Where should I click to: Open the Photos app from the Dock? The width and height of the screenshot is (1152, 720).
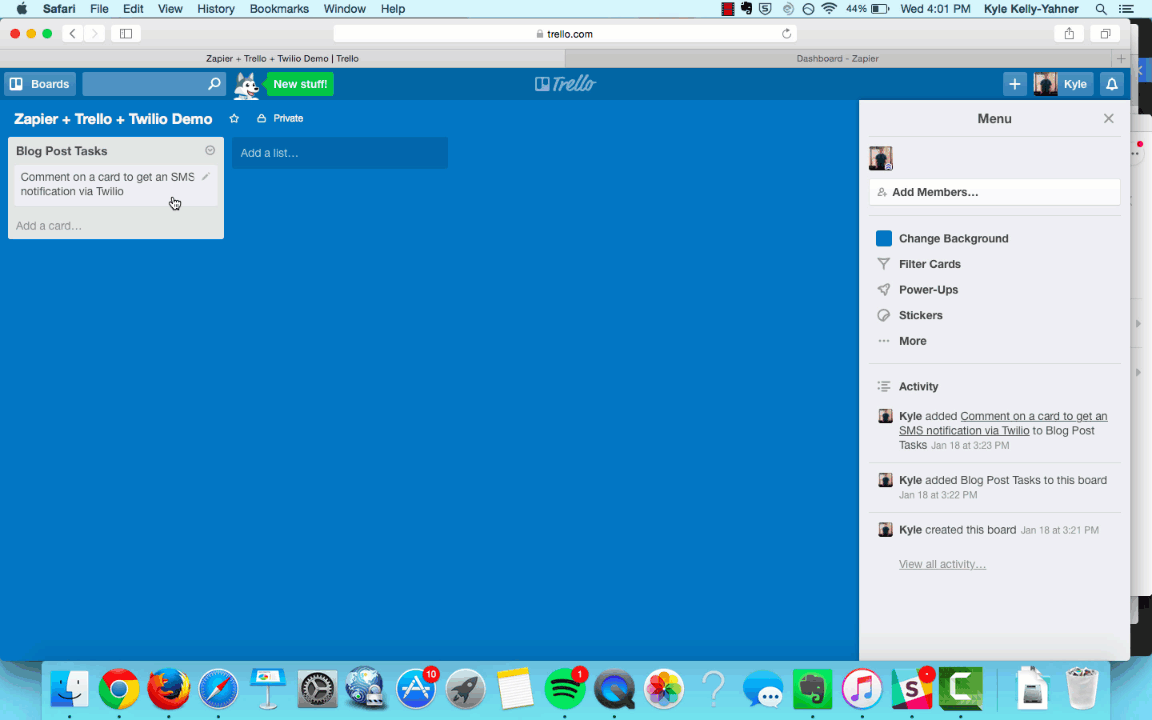tap(663, 689)
